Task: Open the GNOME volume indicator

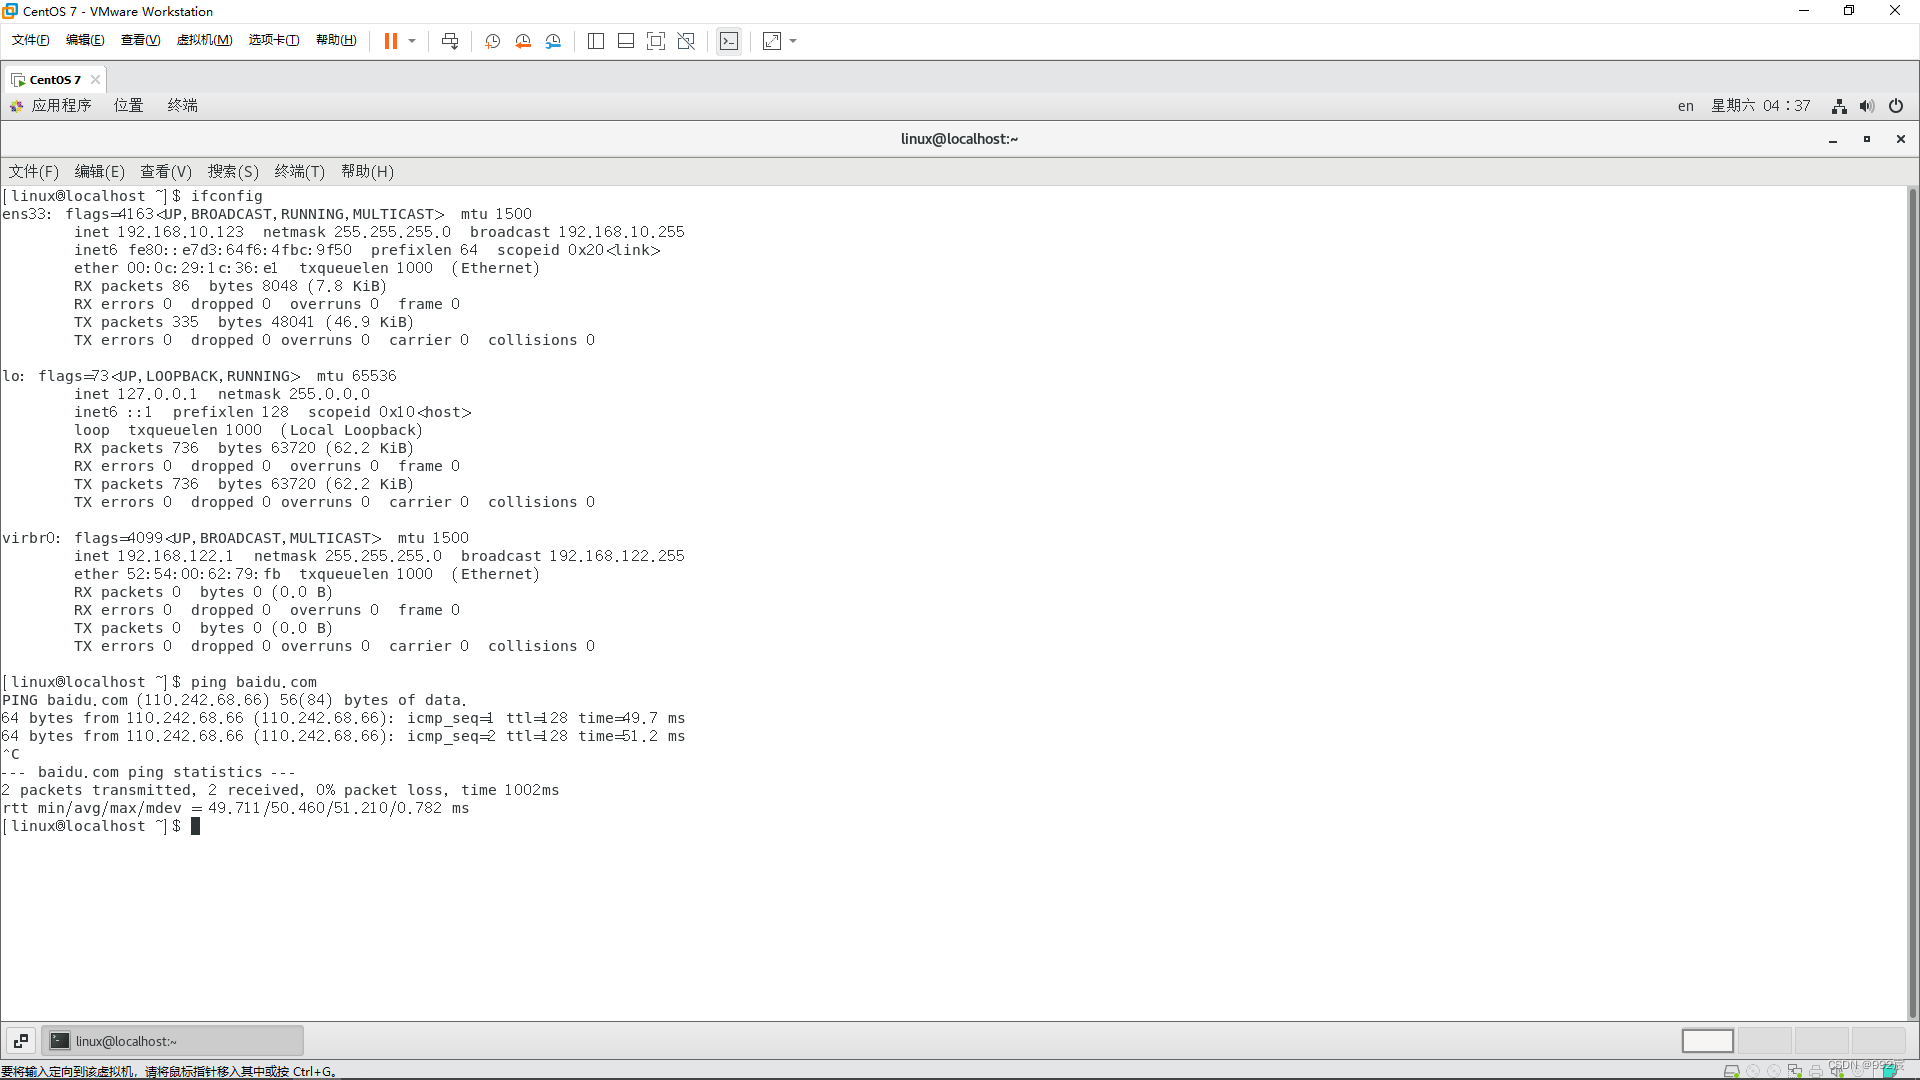Action: click(x=1867, y=106)
